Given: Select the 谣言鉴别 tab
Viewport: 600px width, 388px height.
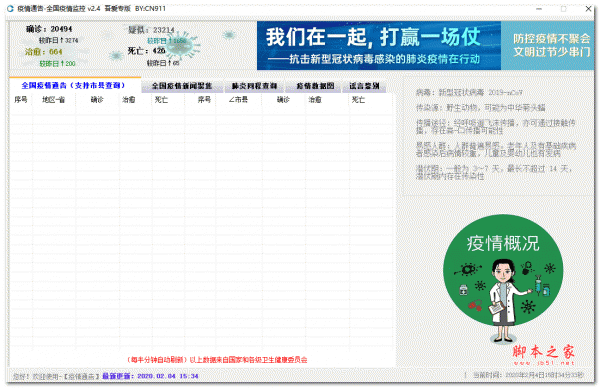Looking at the screenshot, I should tap(364, 86).
